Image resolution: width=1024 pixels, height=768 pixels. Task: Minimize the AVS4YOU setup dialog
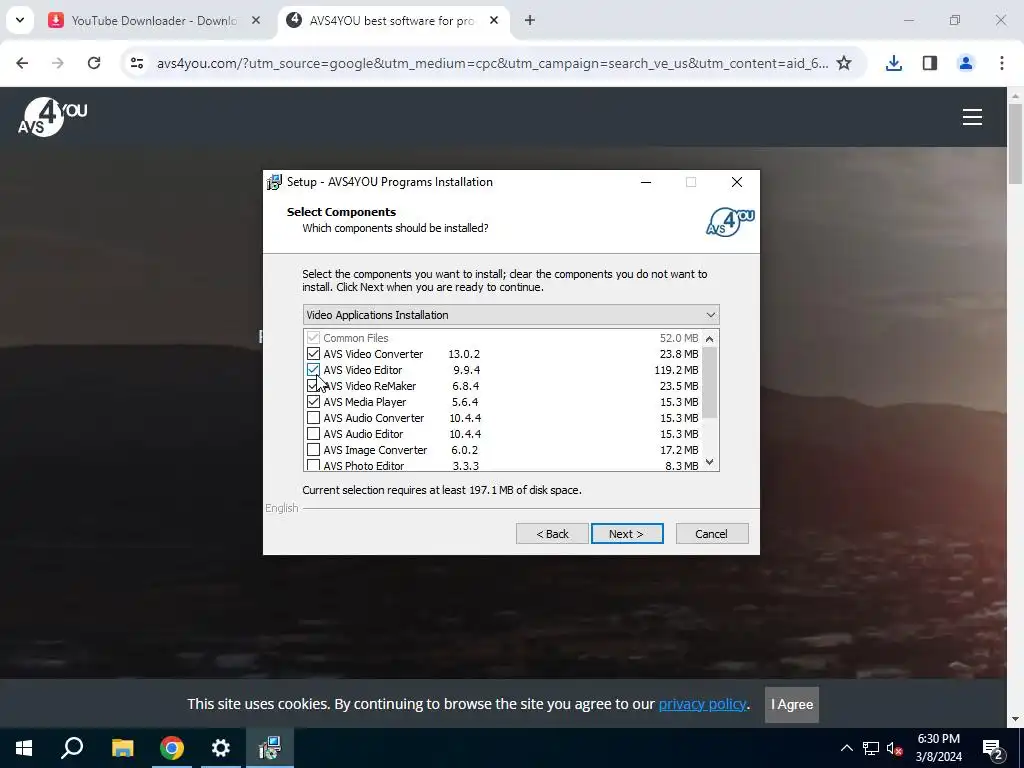[x=646, y=182]
